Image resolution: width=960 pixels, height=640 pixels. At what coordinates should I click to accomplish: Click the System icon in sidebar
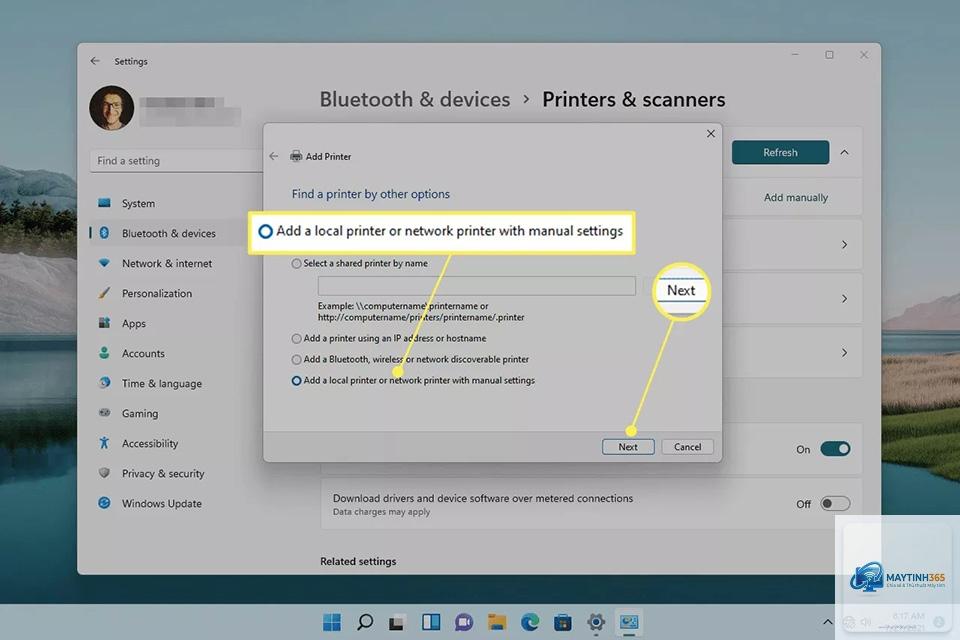pyautogui.click(x=104, y=203)
